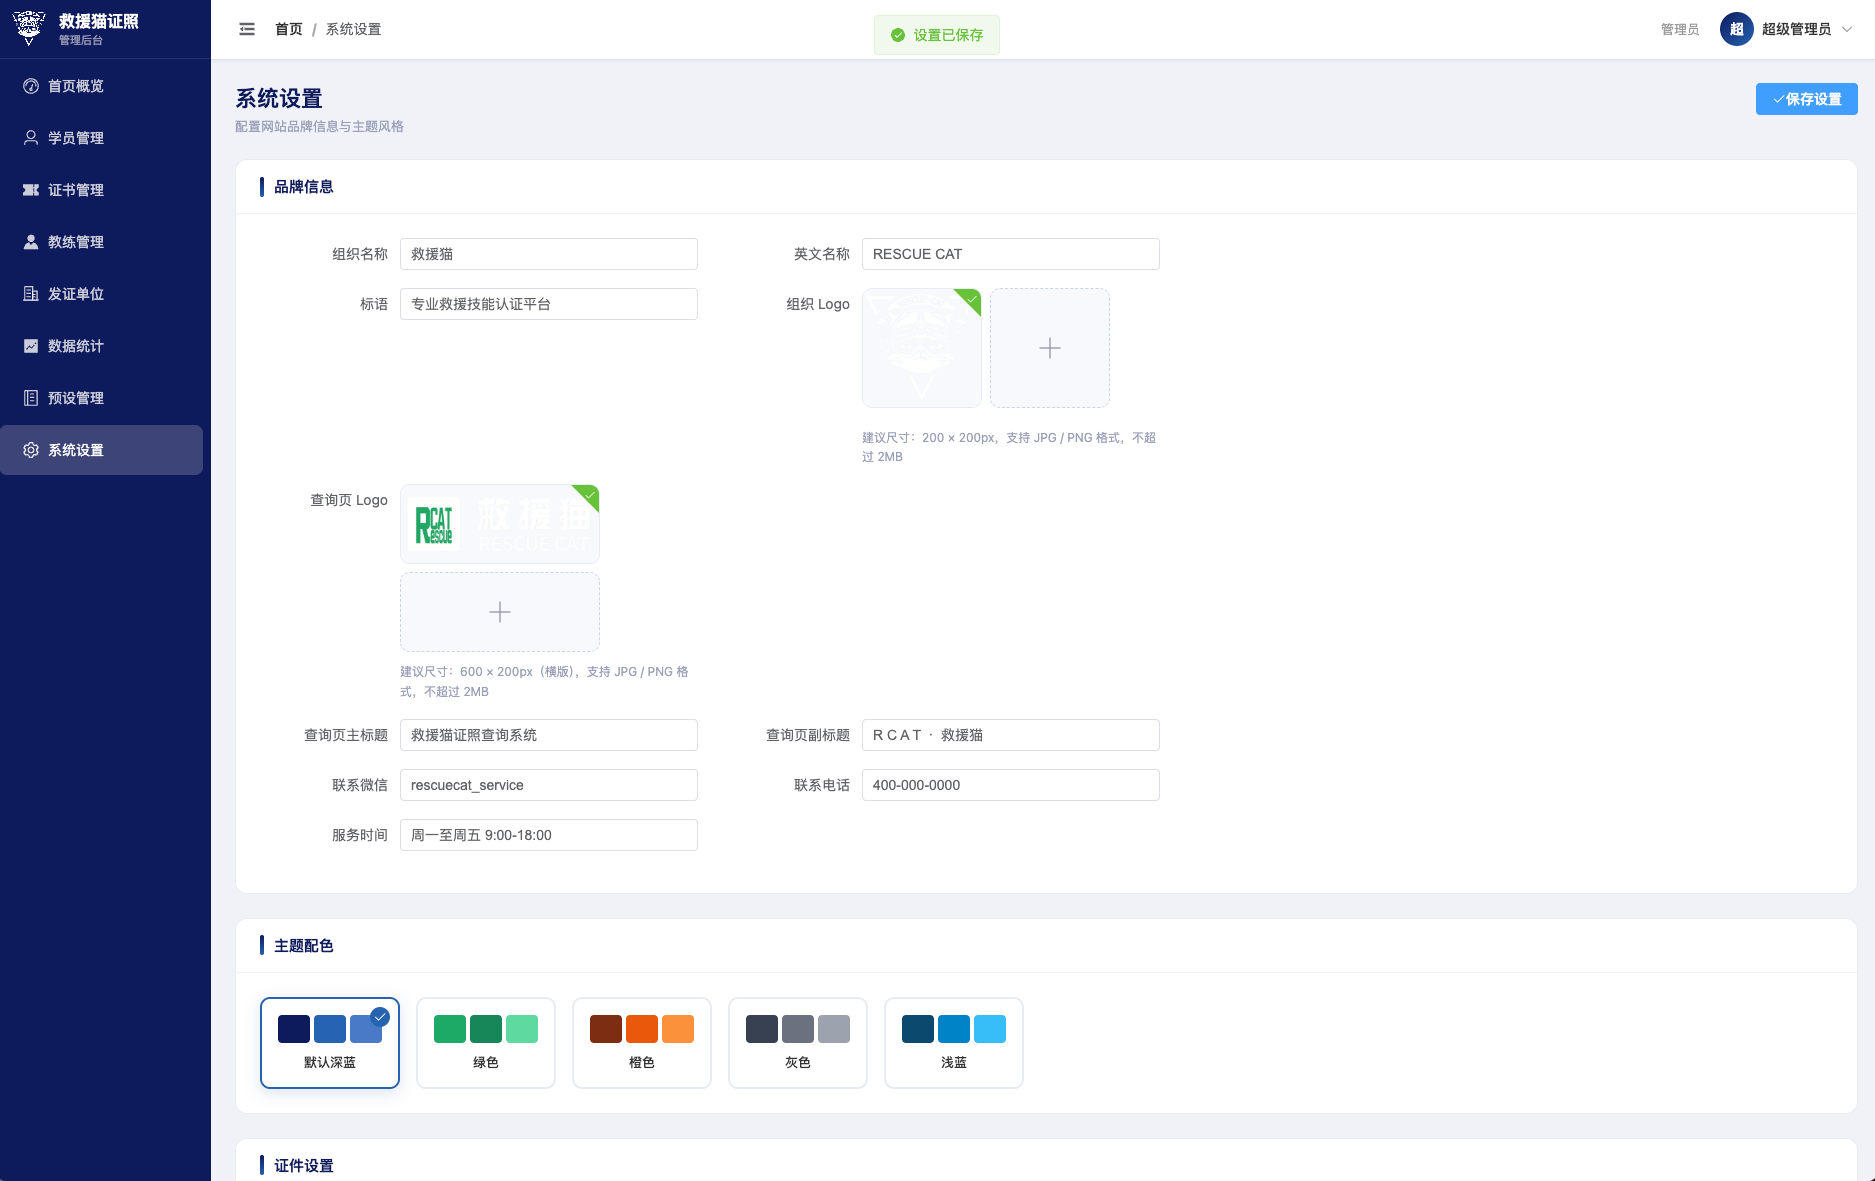Viewport: 1875px width, 1181px height.
Task: Select the 橙色 theme option
Action: click(x=641, y=1042)
